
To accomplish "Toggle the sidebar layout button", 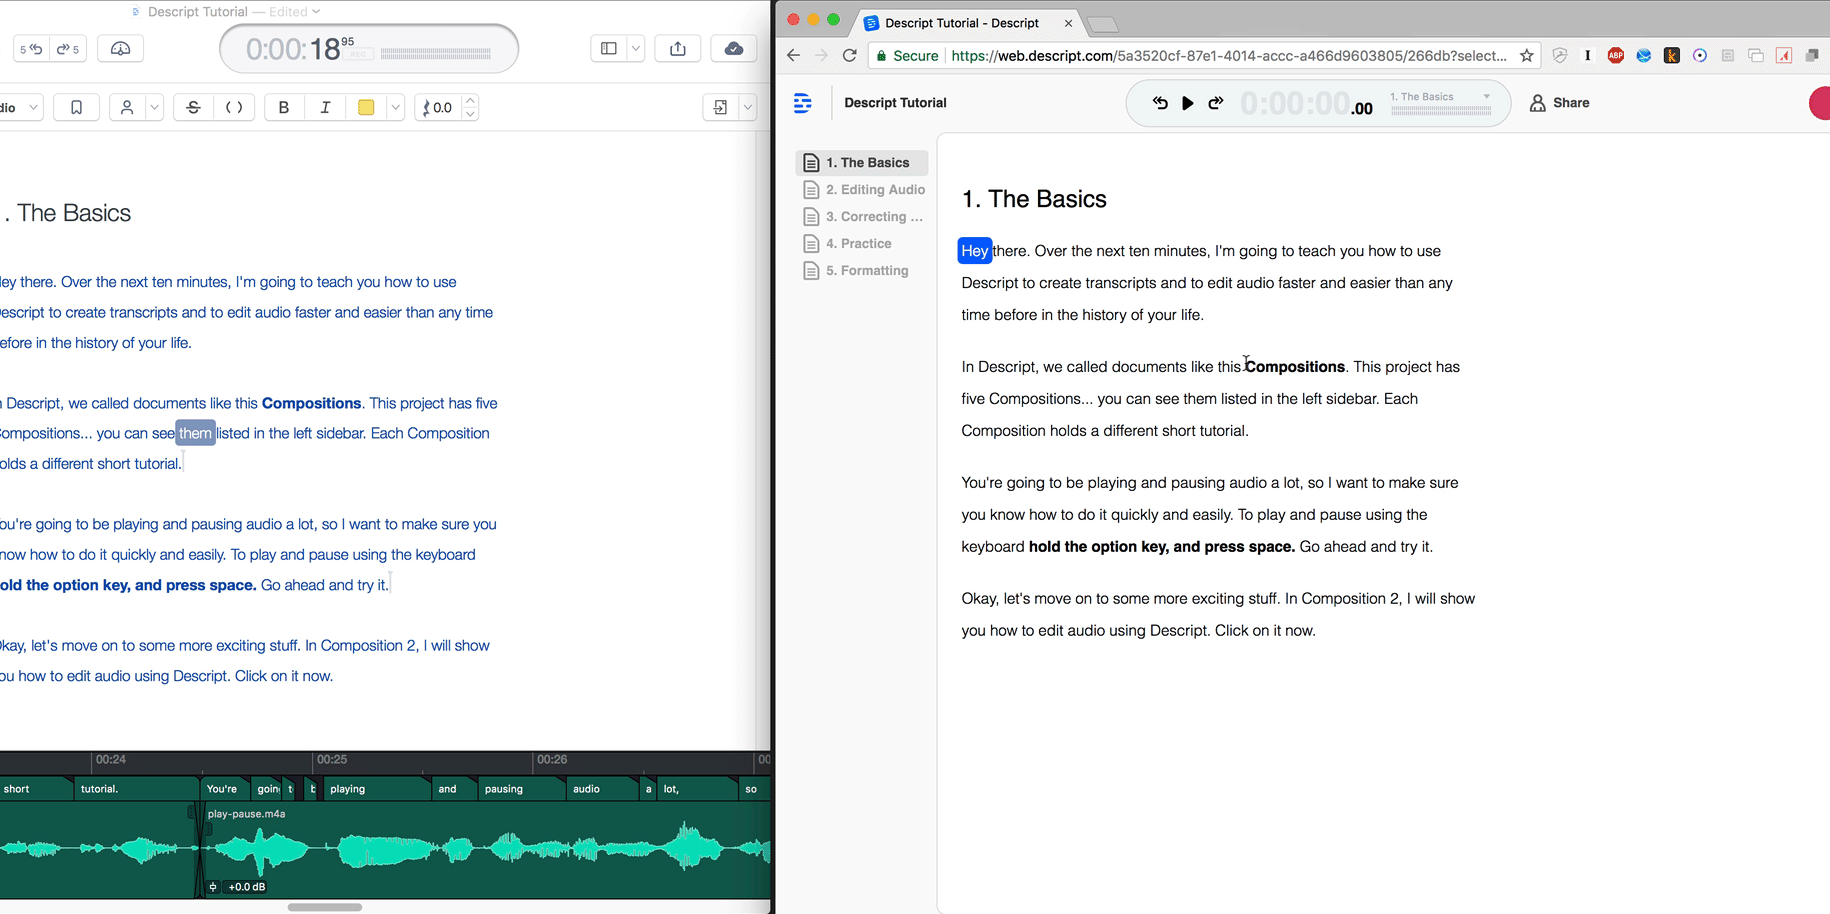I will (x=609, y=49).
